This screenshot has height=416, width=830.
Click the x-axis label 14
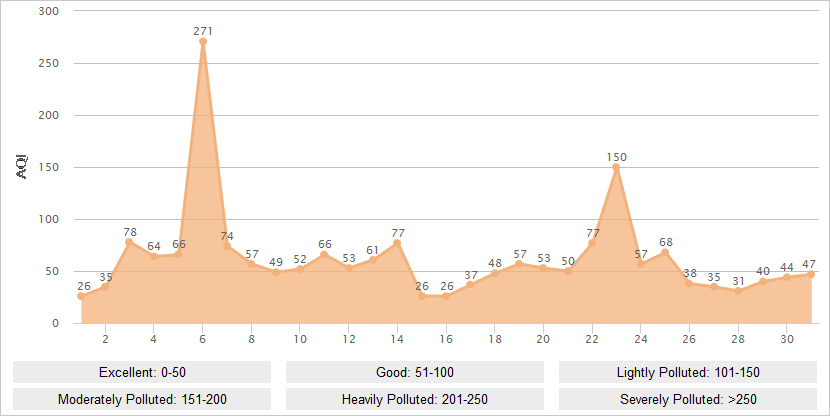click(397, 339)
